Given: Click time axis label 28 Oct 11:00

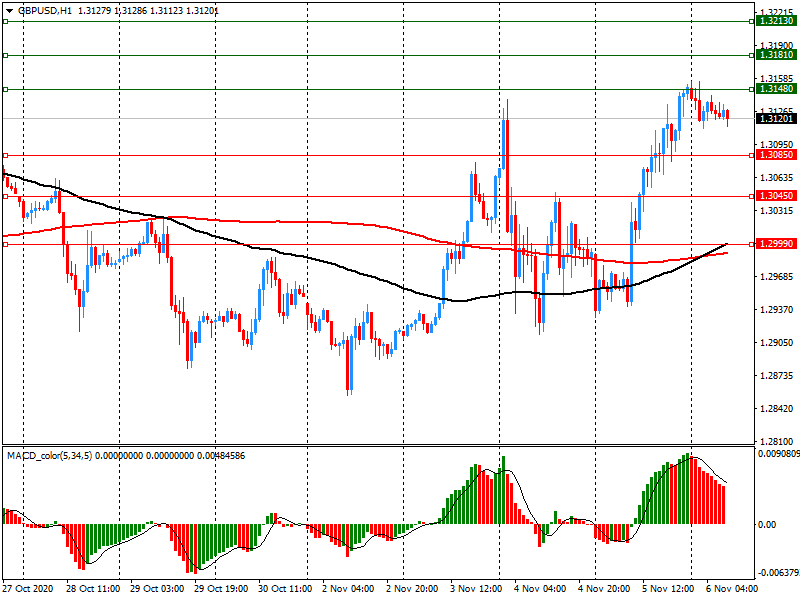Looking at the screenshot, I should (93, 589).
